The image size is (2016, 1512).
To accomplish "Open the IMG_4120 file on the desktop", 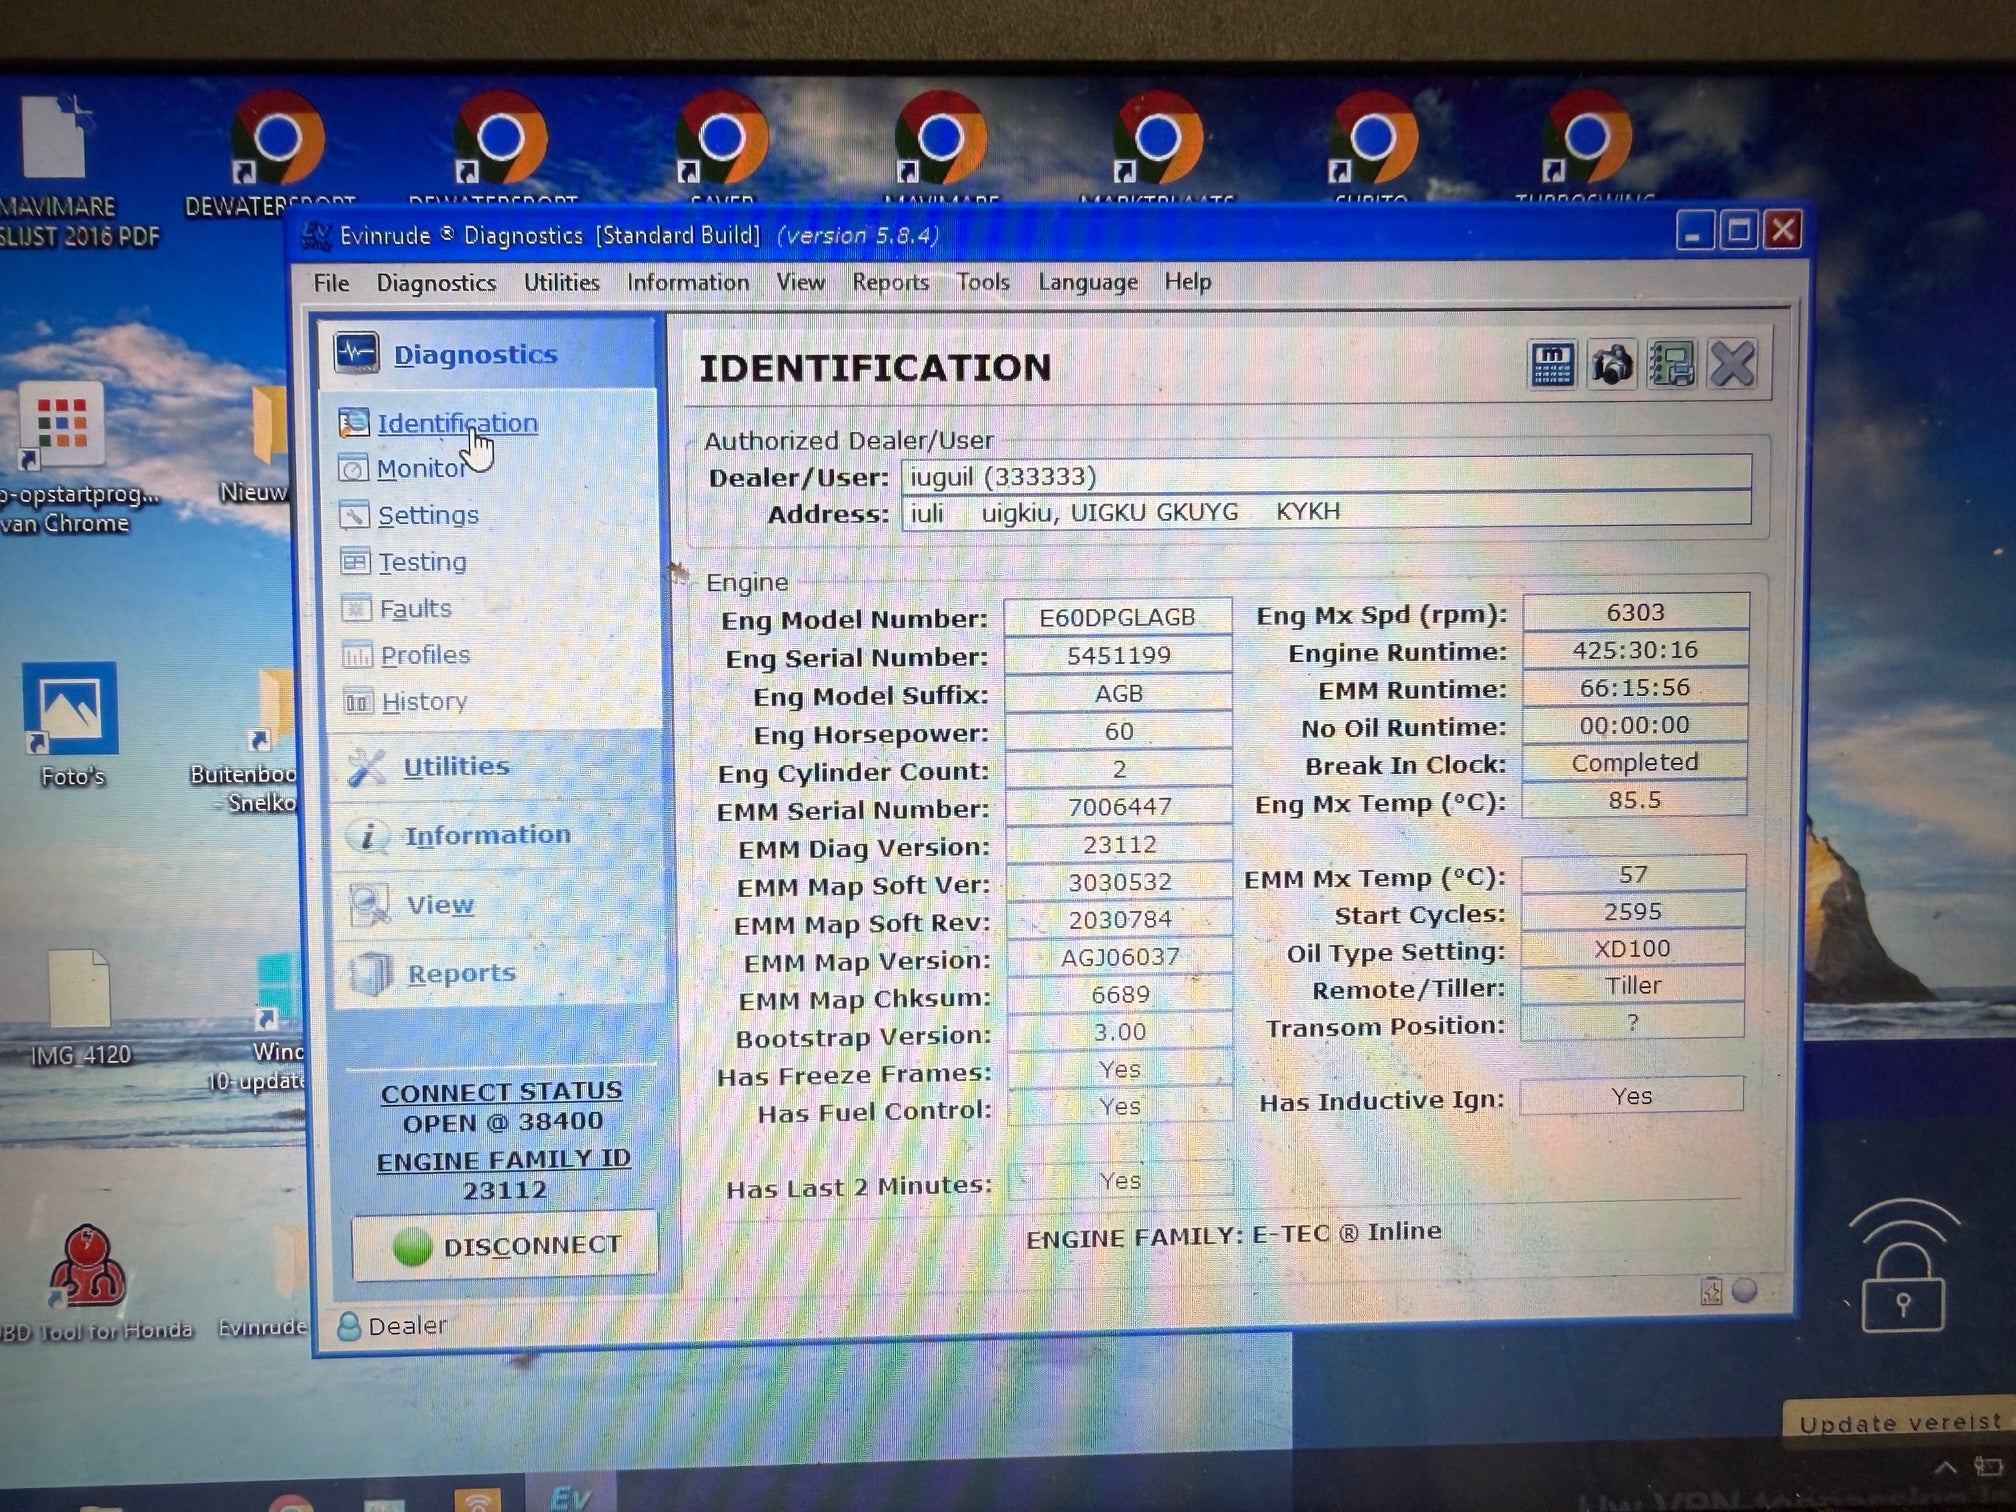I will 80,1005.
